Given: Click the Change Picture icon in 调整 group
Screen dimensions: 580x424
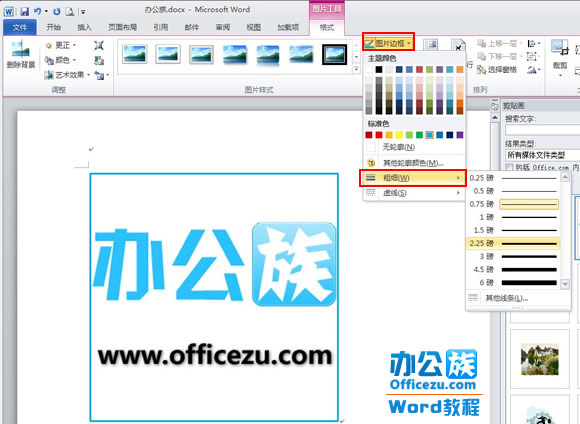Looking at the screenshot, I should pos(99,60).
